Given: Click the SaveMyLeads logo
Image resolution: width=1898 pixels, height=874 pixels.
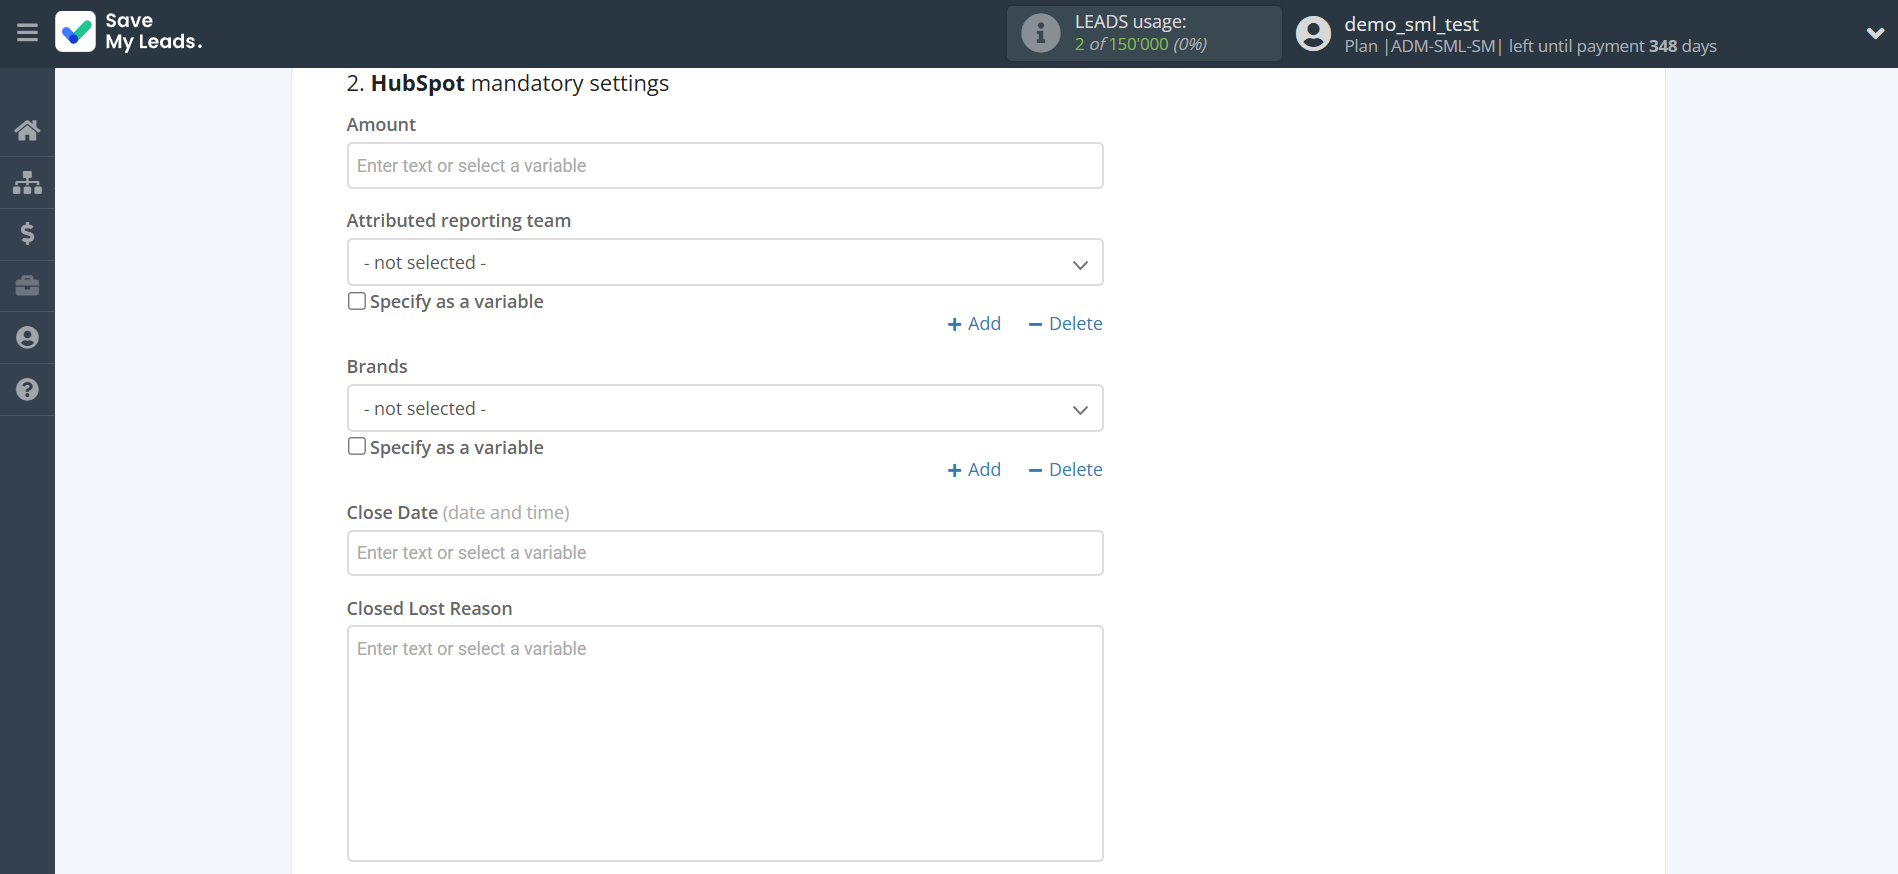Looking at the screenshot, I should point(129,32).
